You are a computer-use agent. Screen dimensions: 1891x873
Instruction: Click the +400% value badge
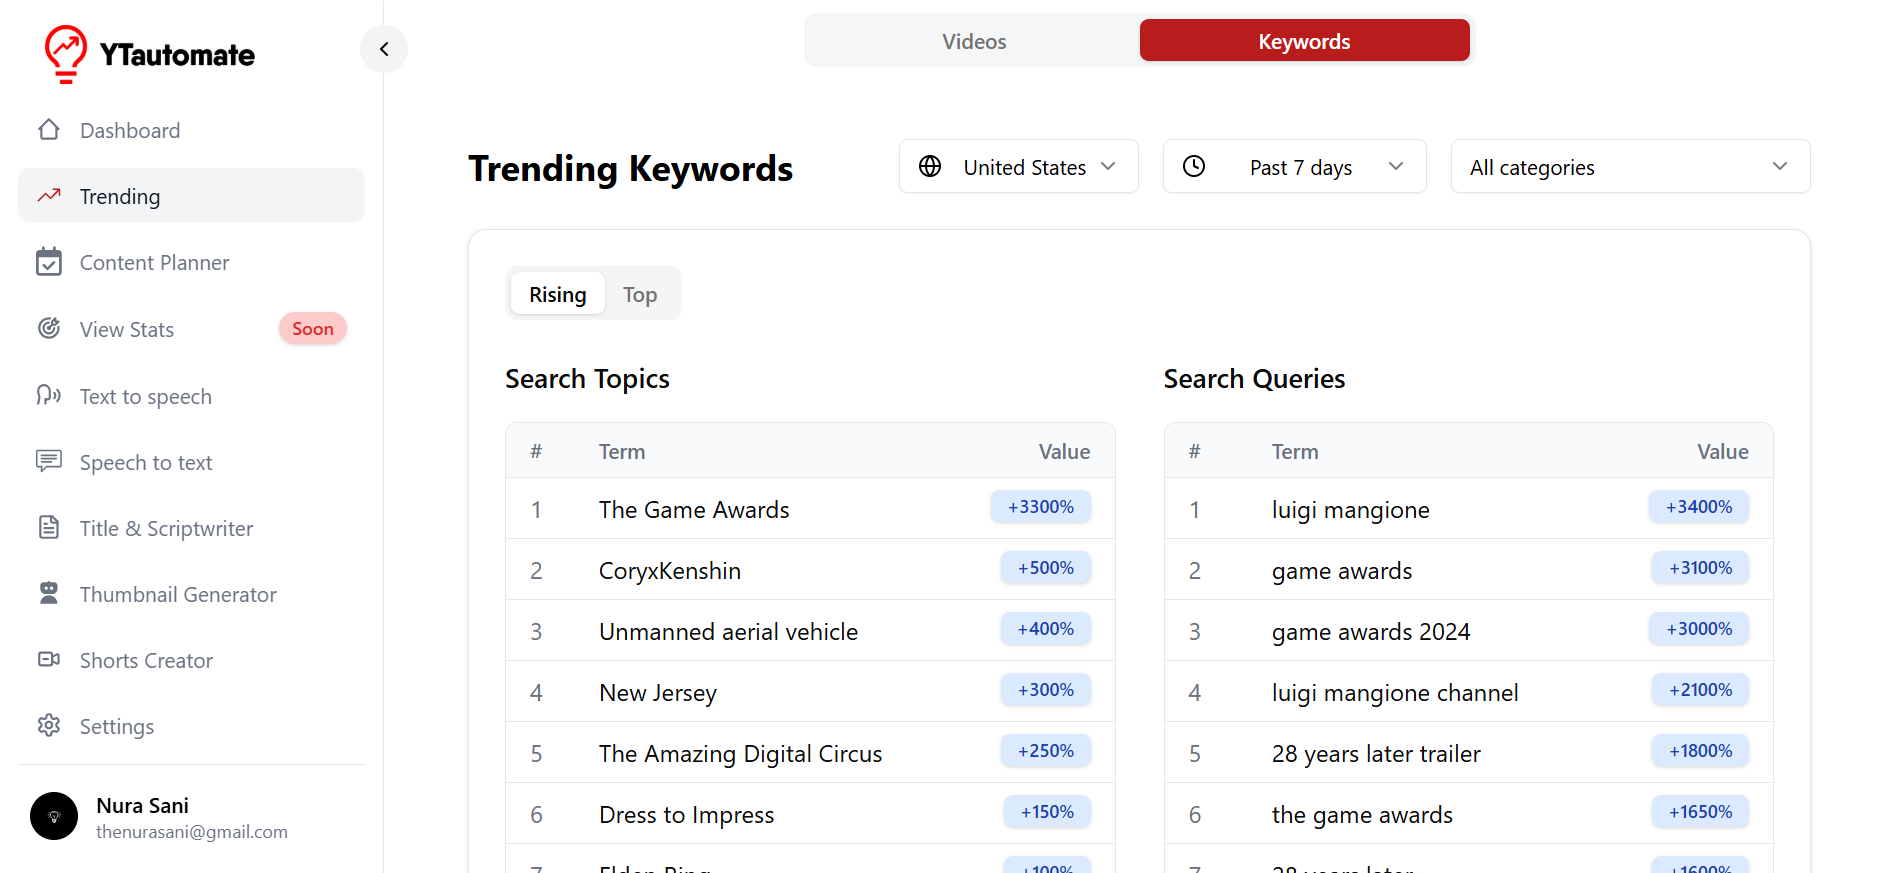pos(1046,629)
